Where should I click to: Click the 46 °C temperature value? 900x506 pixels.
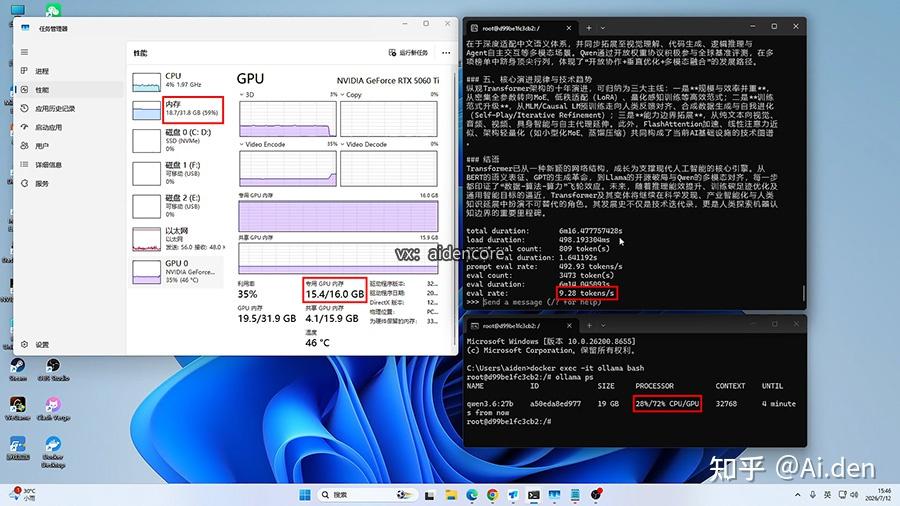[317, 343]
